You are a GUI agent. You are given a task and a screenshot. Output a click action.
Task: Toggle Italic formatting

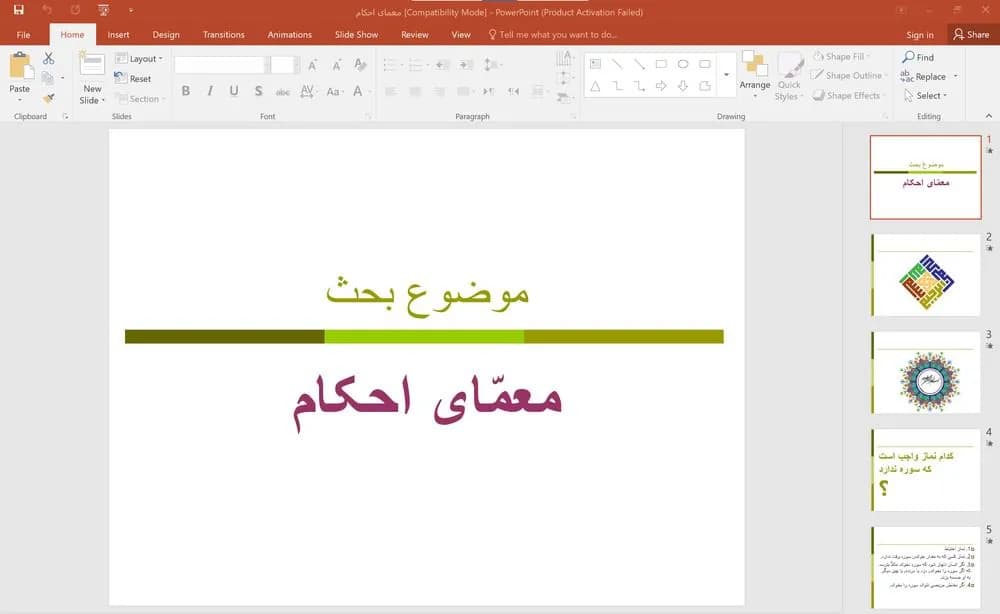coord(210,91)
